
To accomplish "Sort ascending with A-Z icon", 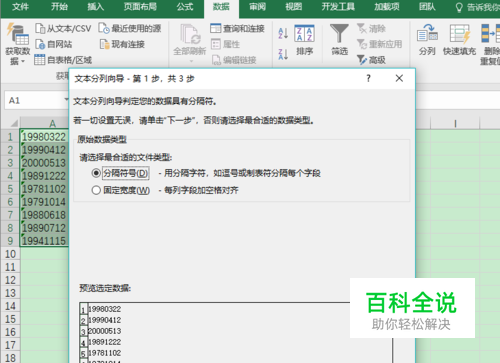I will (283, 33).
